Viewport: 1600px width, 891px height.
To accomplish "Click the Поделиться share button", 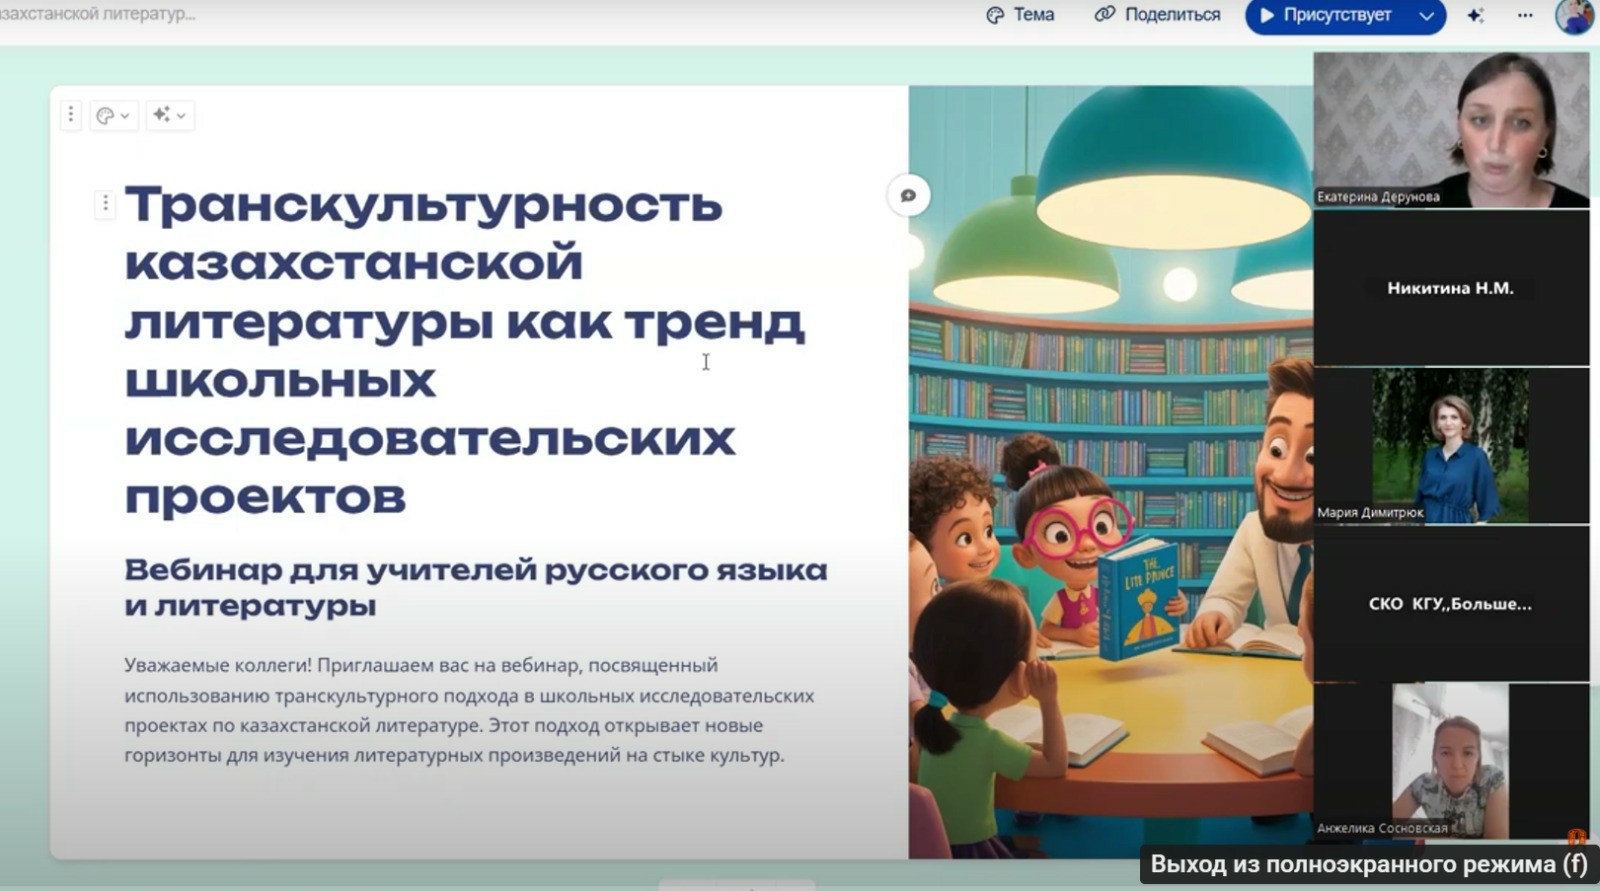I will pyautogui.click(x=1158, y=15).
